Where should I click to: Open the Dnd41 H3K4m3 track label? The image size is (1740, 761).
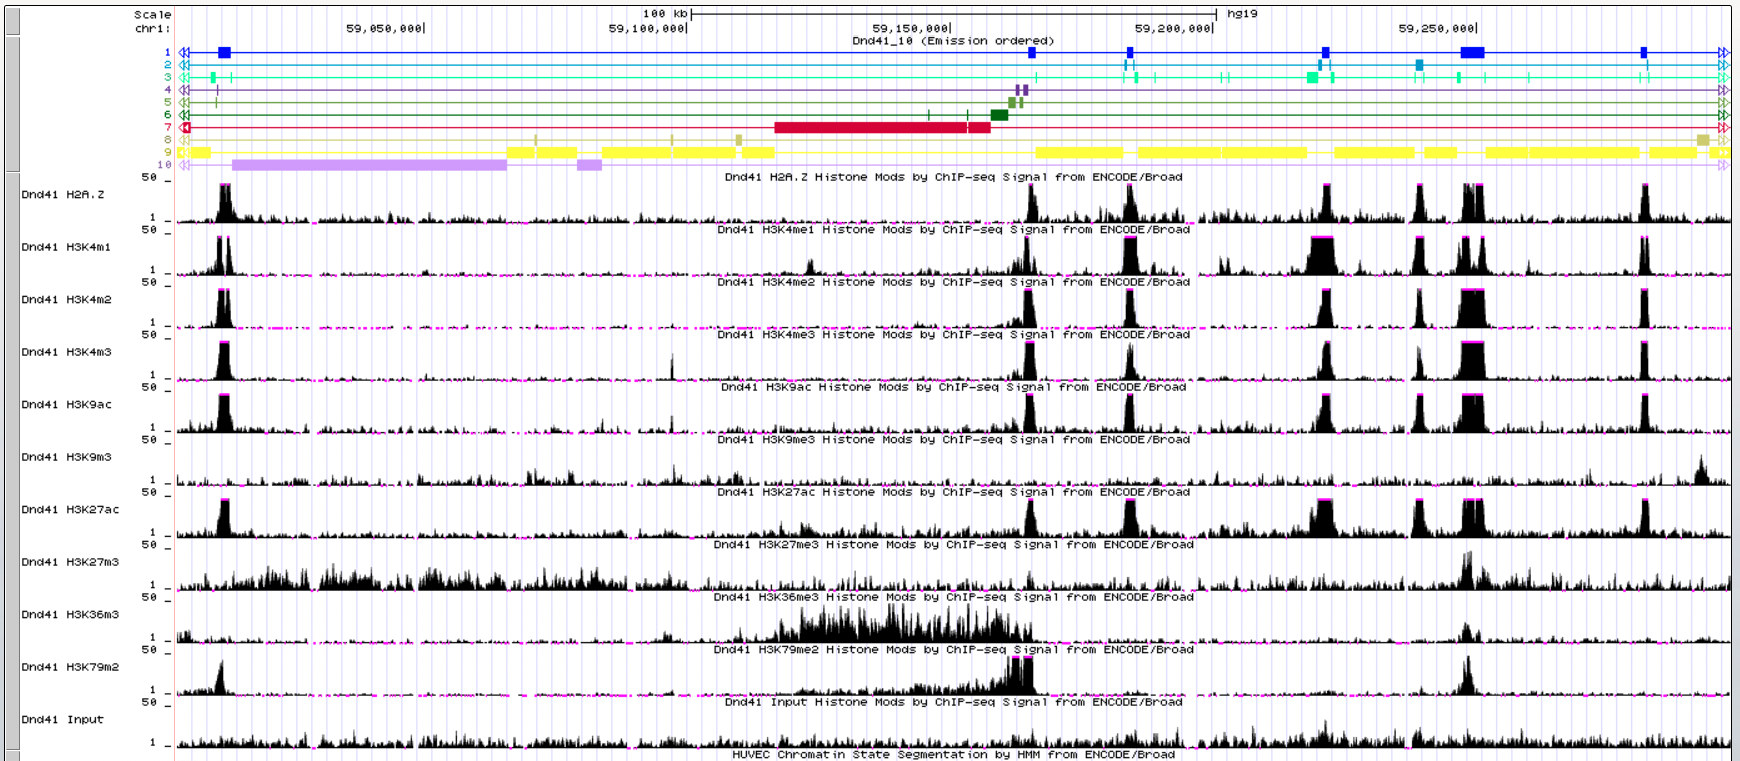pos(66,352)
